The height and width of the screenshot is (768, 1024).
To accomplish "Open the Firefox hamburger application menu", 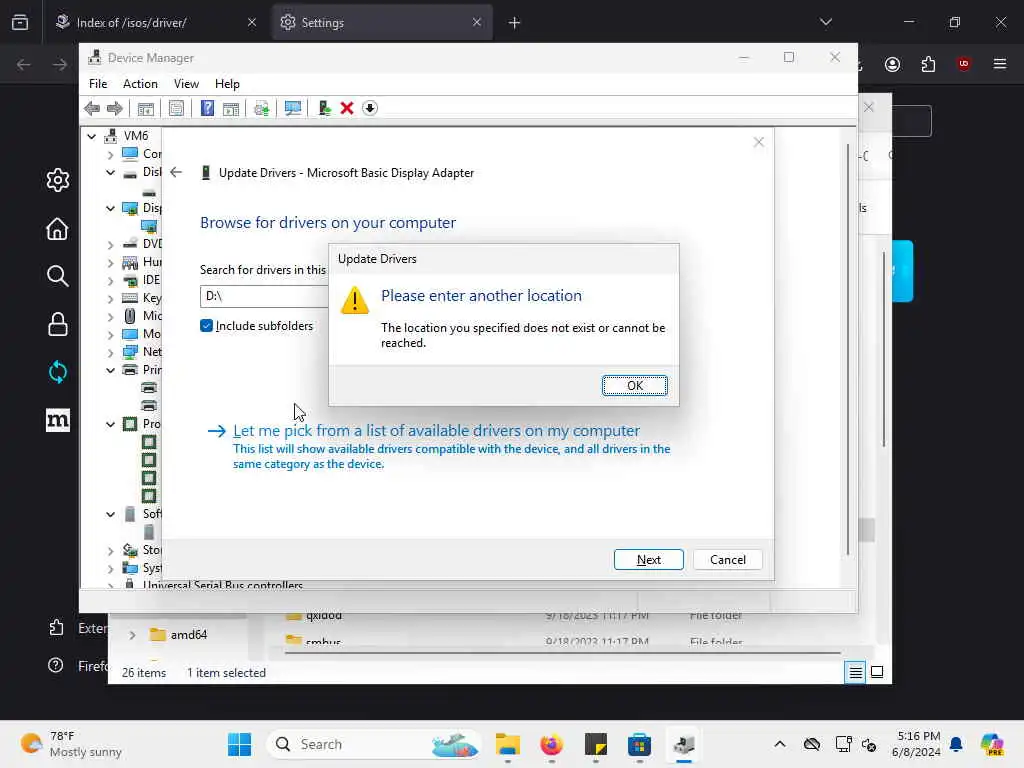I will pos(999,64).
